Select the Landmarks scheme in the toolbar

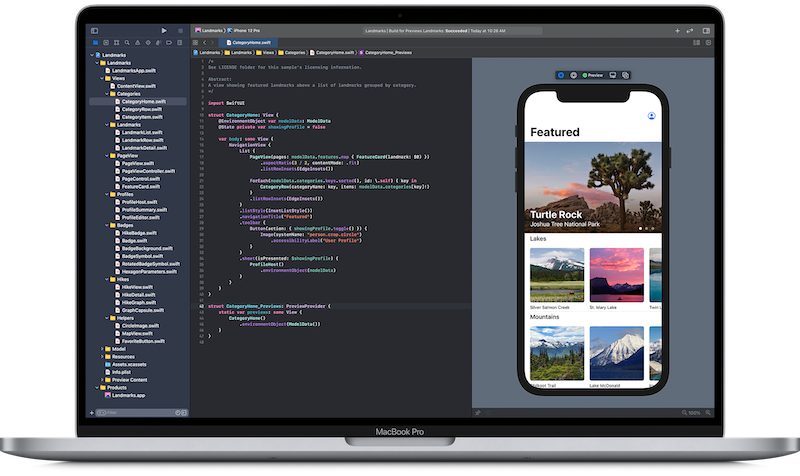point(209,31)
